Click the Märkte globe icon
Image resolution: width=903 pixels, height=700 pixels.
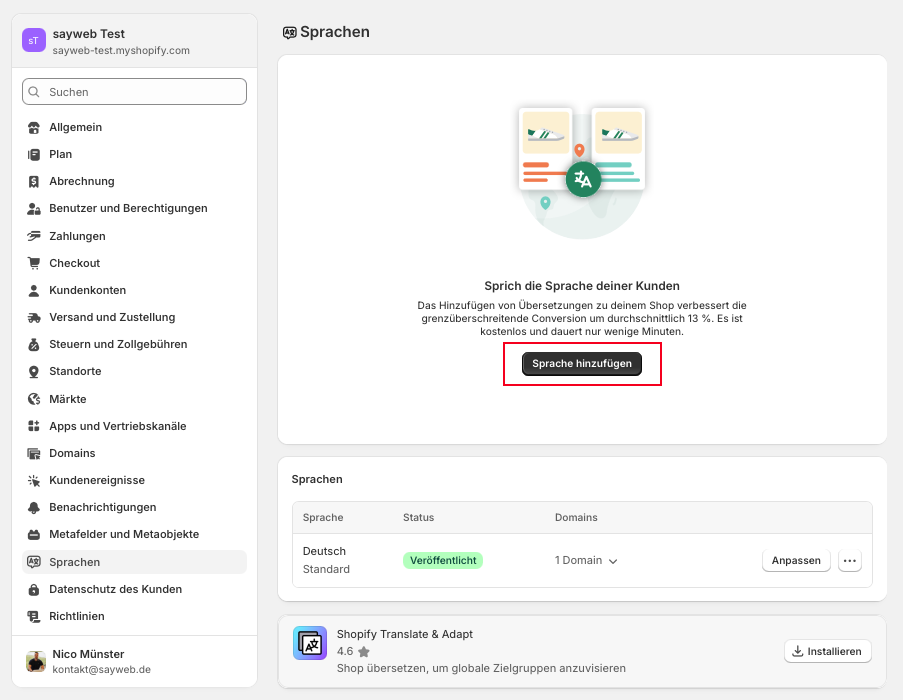pos(34,399)
